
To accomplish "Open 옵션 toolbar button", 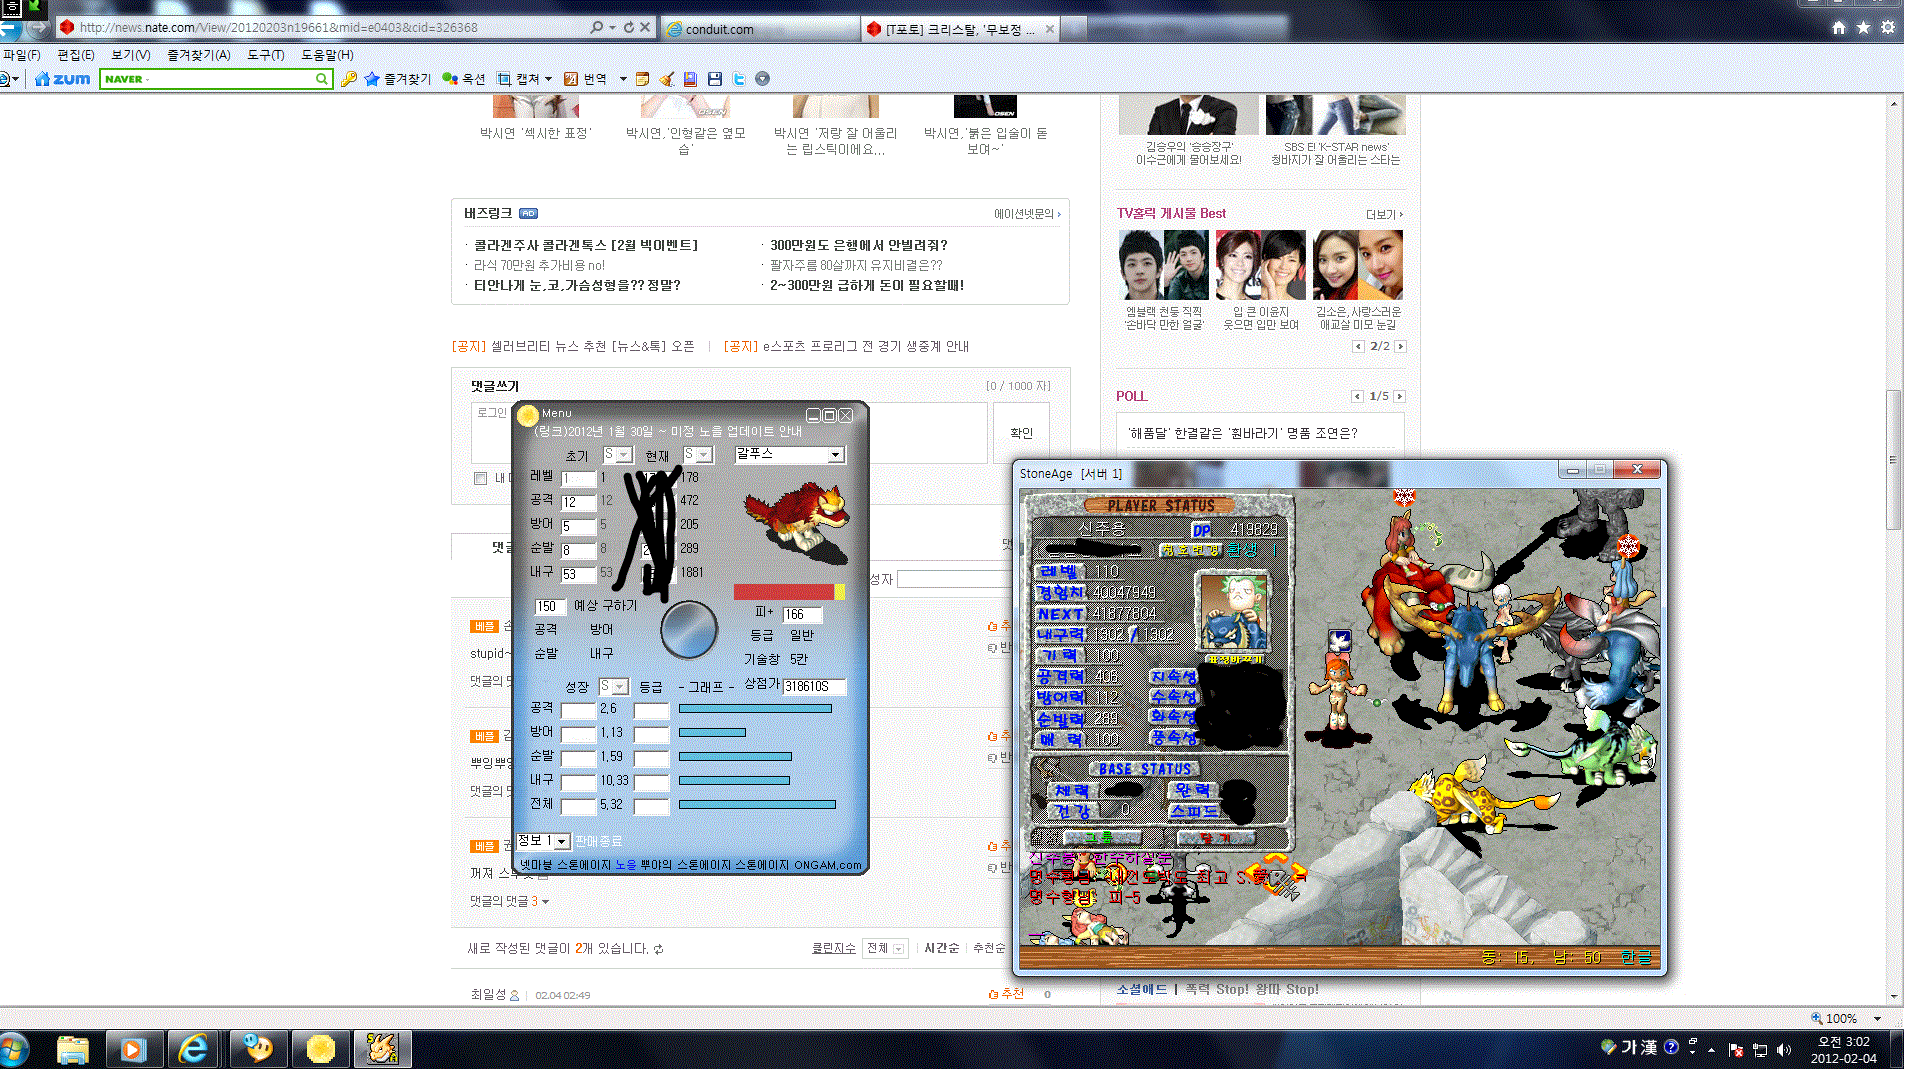I will point(464,79).
